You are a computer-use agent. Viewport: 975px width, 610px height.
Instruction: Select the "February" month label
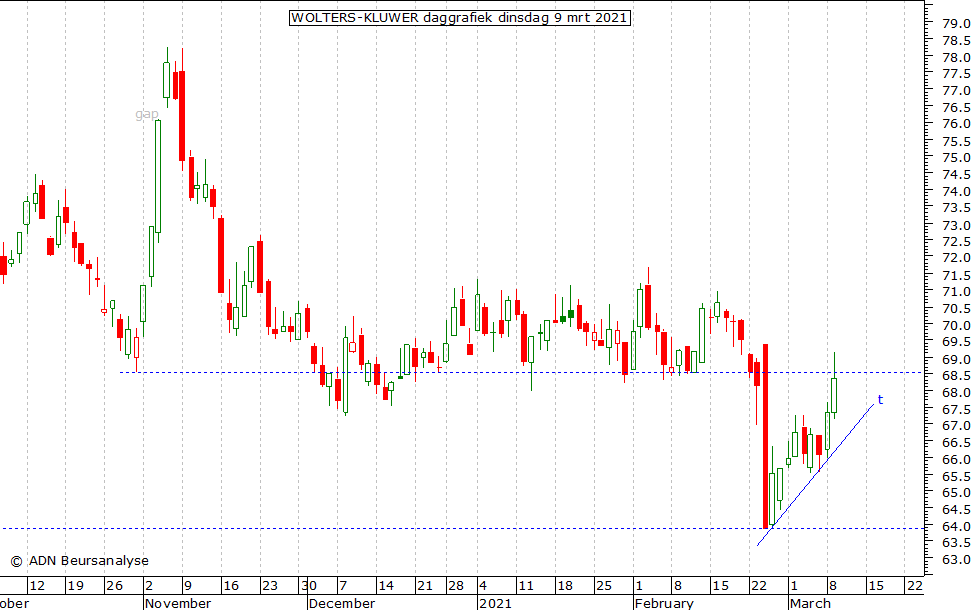point(665,603)
